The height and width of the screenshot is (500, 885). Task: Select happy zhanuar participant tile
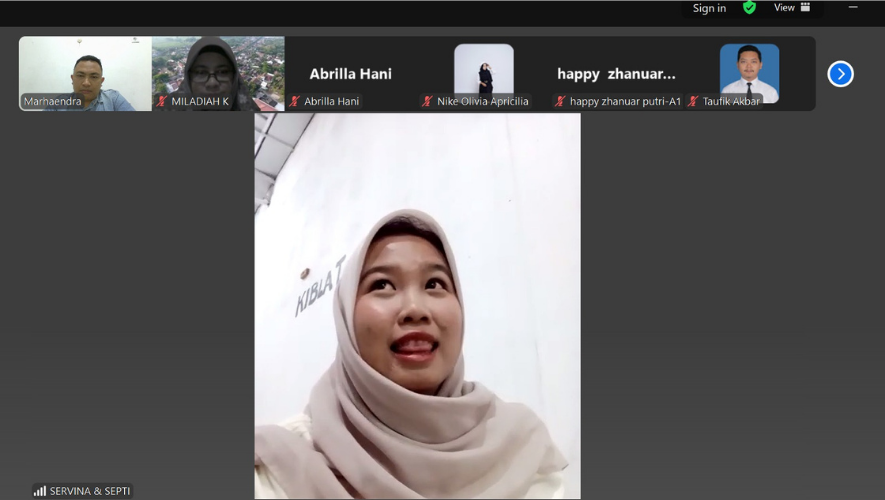[x=616, y=73]
